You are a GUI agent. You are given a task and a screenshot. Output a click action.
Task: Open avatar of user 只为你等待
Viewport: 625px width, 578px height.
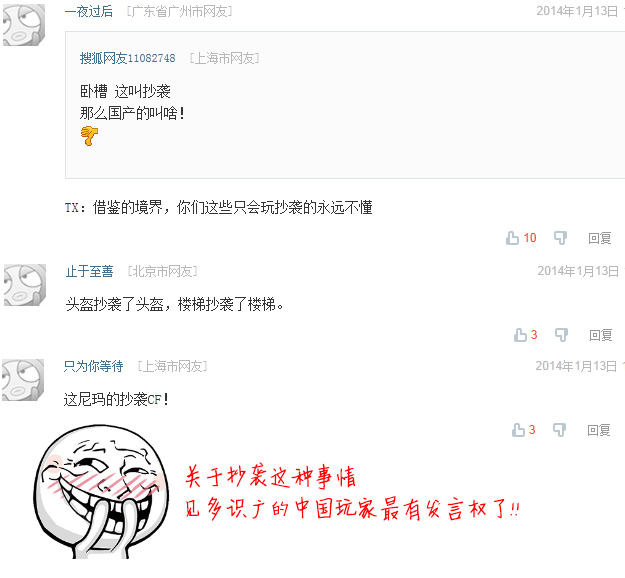coord(23,380)
